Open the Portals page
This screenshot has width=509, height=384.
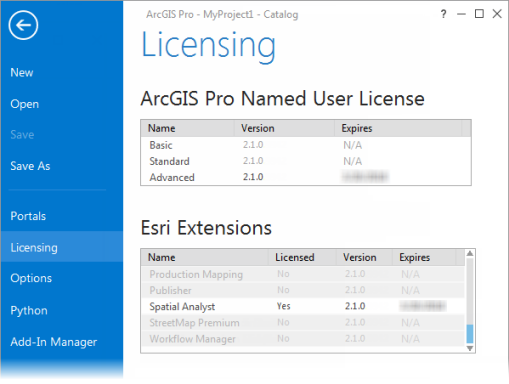click(x=28, y=216)
